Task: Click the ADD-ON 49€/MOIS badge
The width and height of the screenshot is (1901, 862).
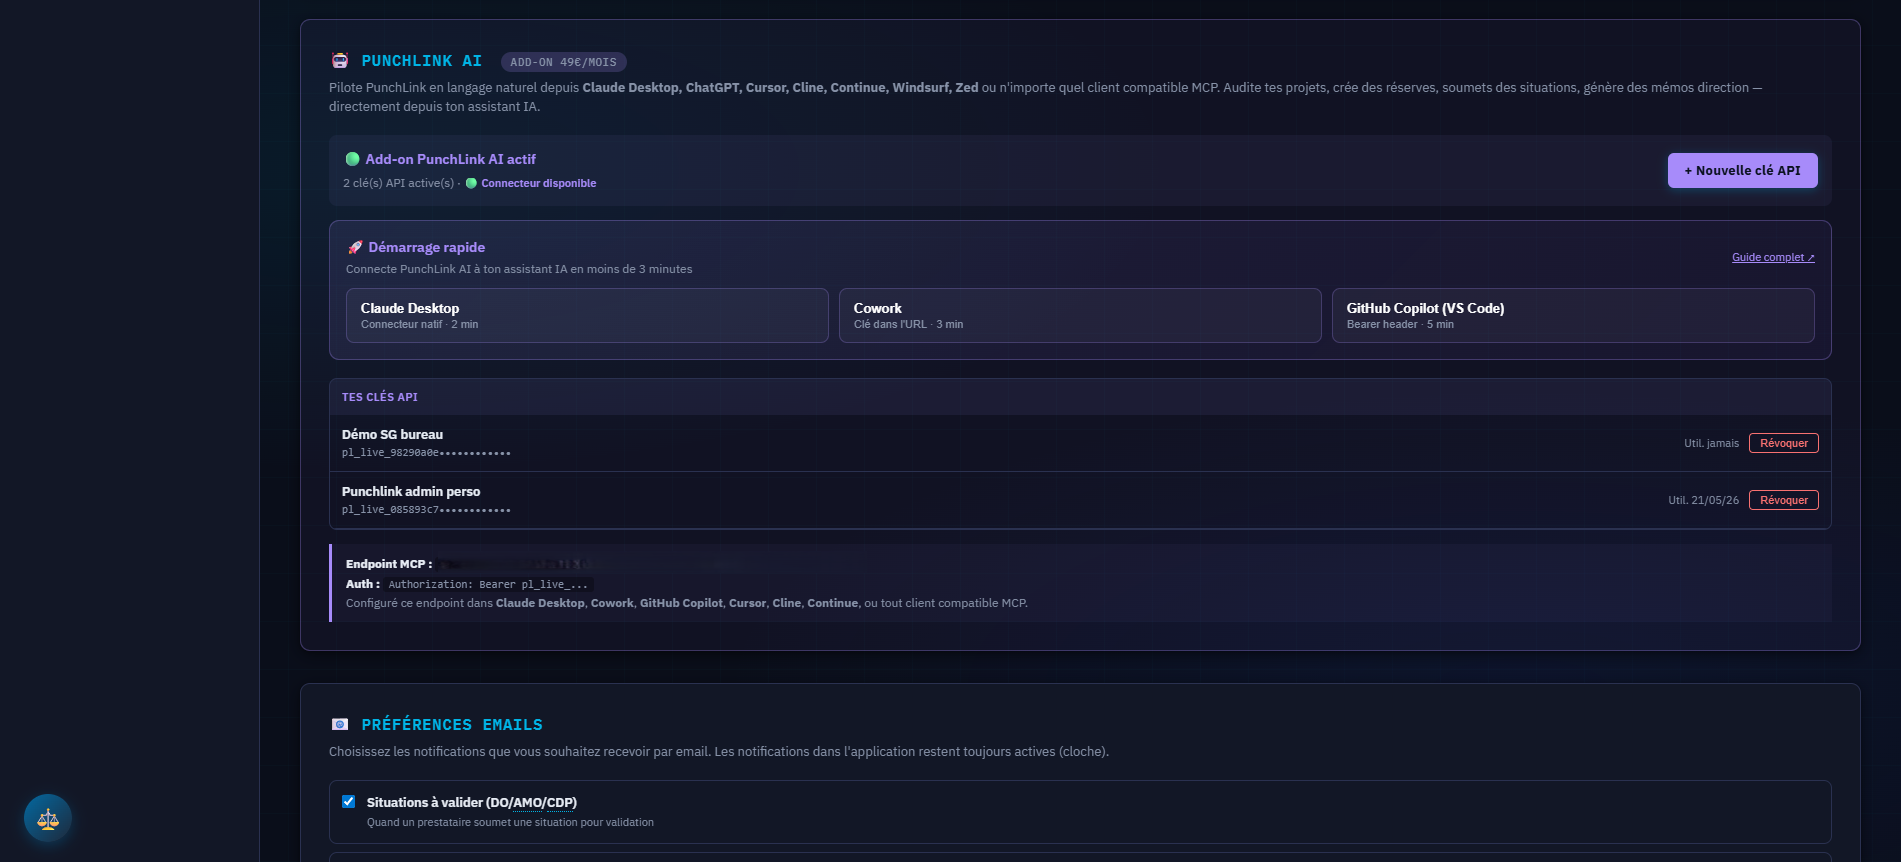Action: (x=563, y=62)
